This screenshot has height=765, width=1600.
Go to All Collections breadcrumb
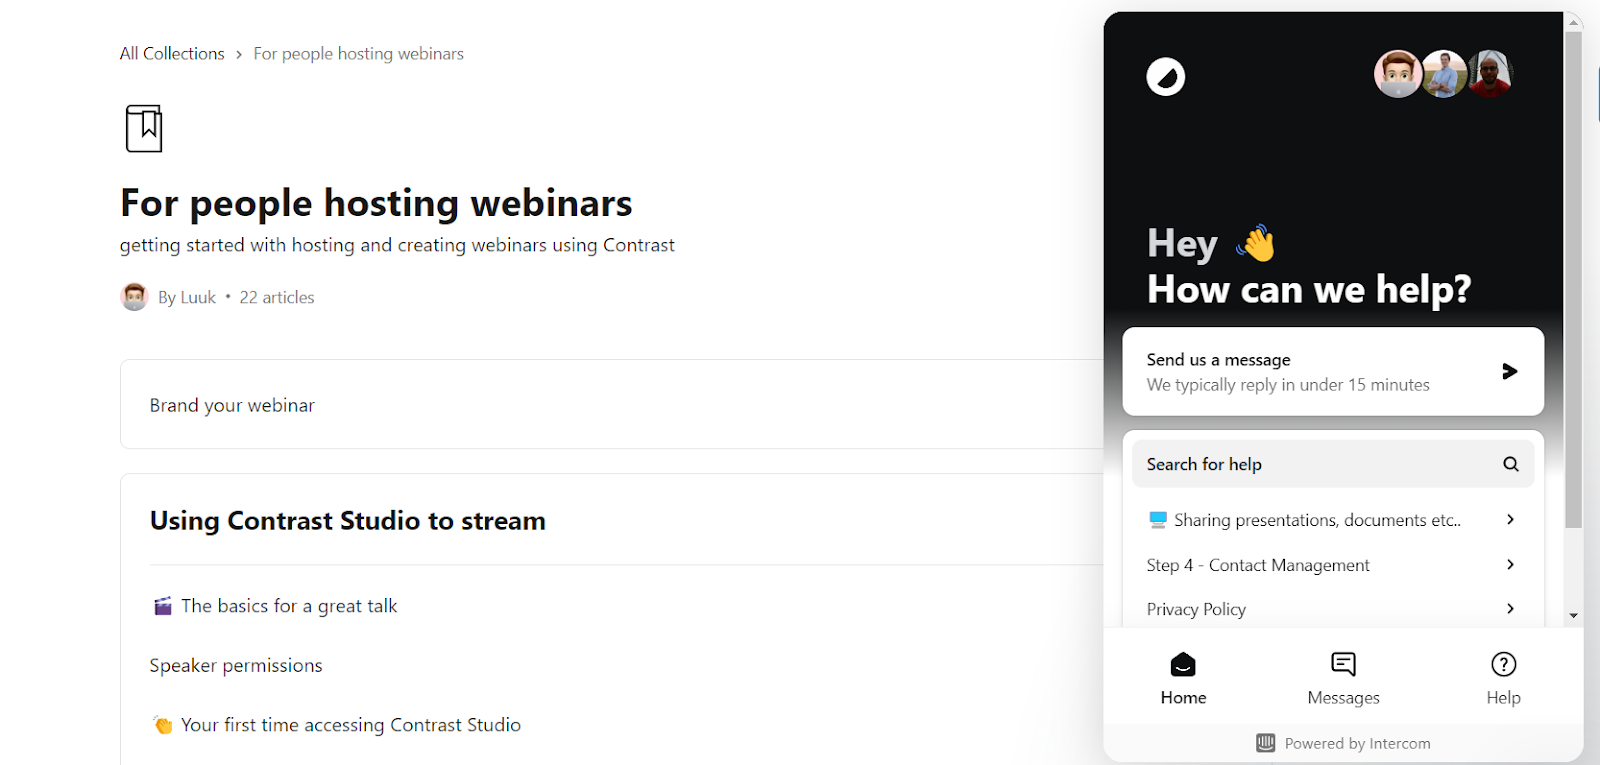click(x=172, y=54)
